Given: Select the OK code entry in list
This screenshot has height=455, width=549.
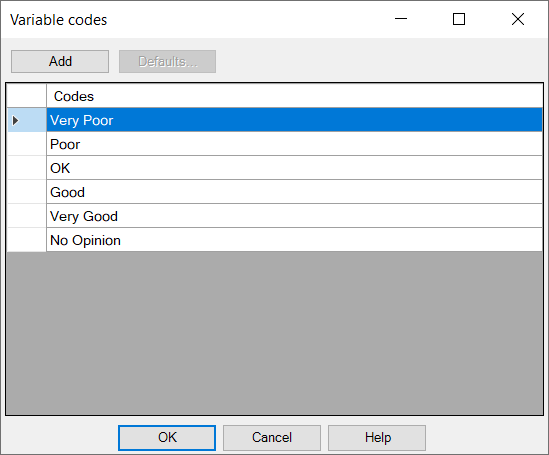Looking at the screenshot, I should click(294, 168).
